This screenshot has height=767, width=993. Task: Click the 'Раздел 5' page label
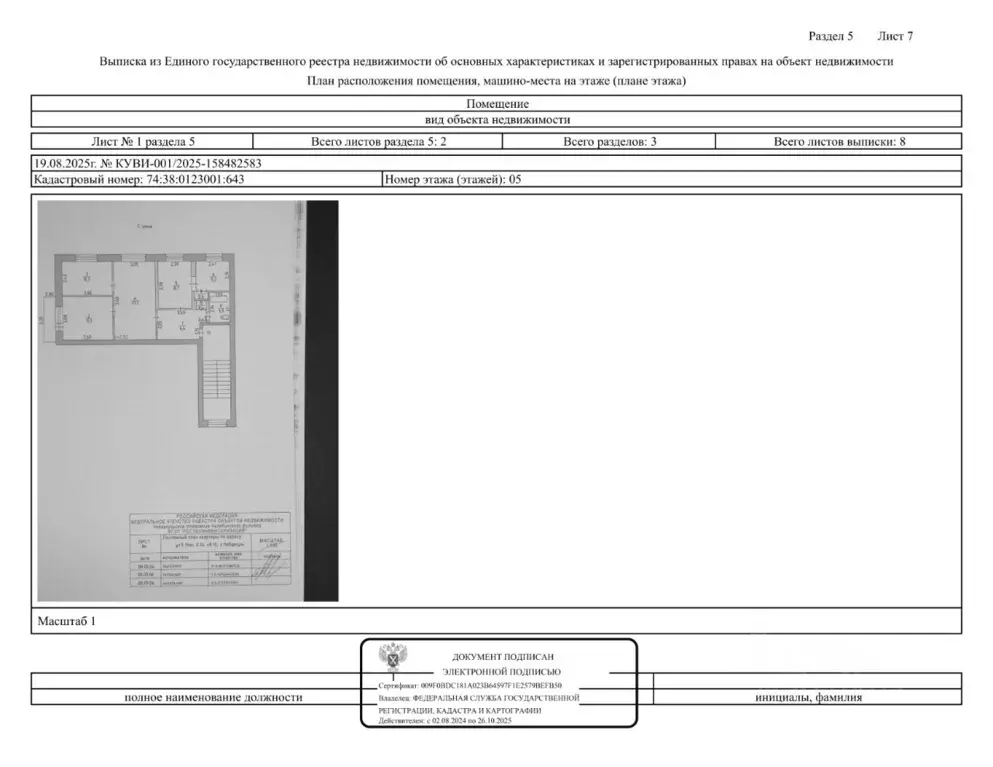coord(830,36)
